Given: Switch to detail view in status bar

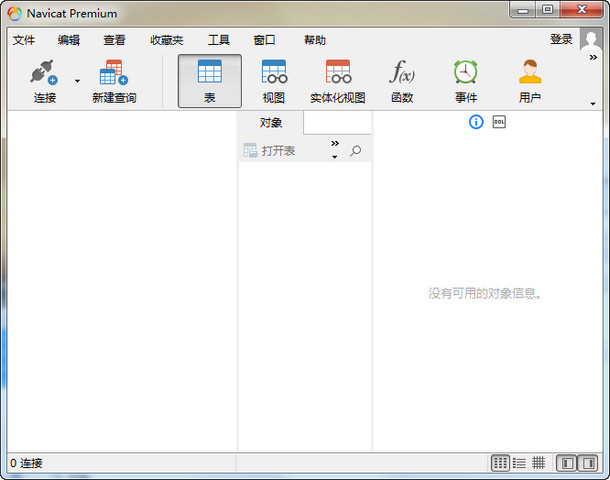Looking at the screenshot, I should click(538, 463).
